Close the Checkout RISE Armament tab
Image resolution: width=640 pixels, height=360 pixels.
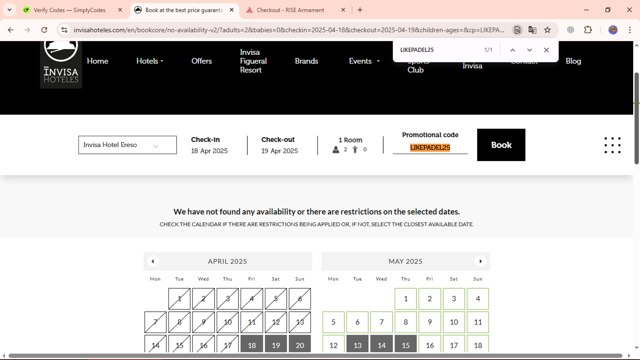[x=343, y=10]
